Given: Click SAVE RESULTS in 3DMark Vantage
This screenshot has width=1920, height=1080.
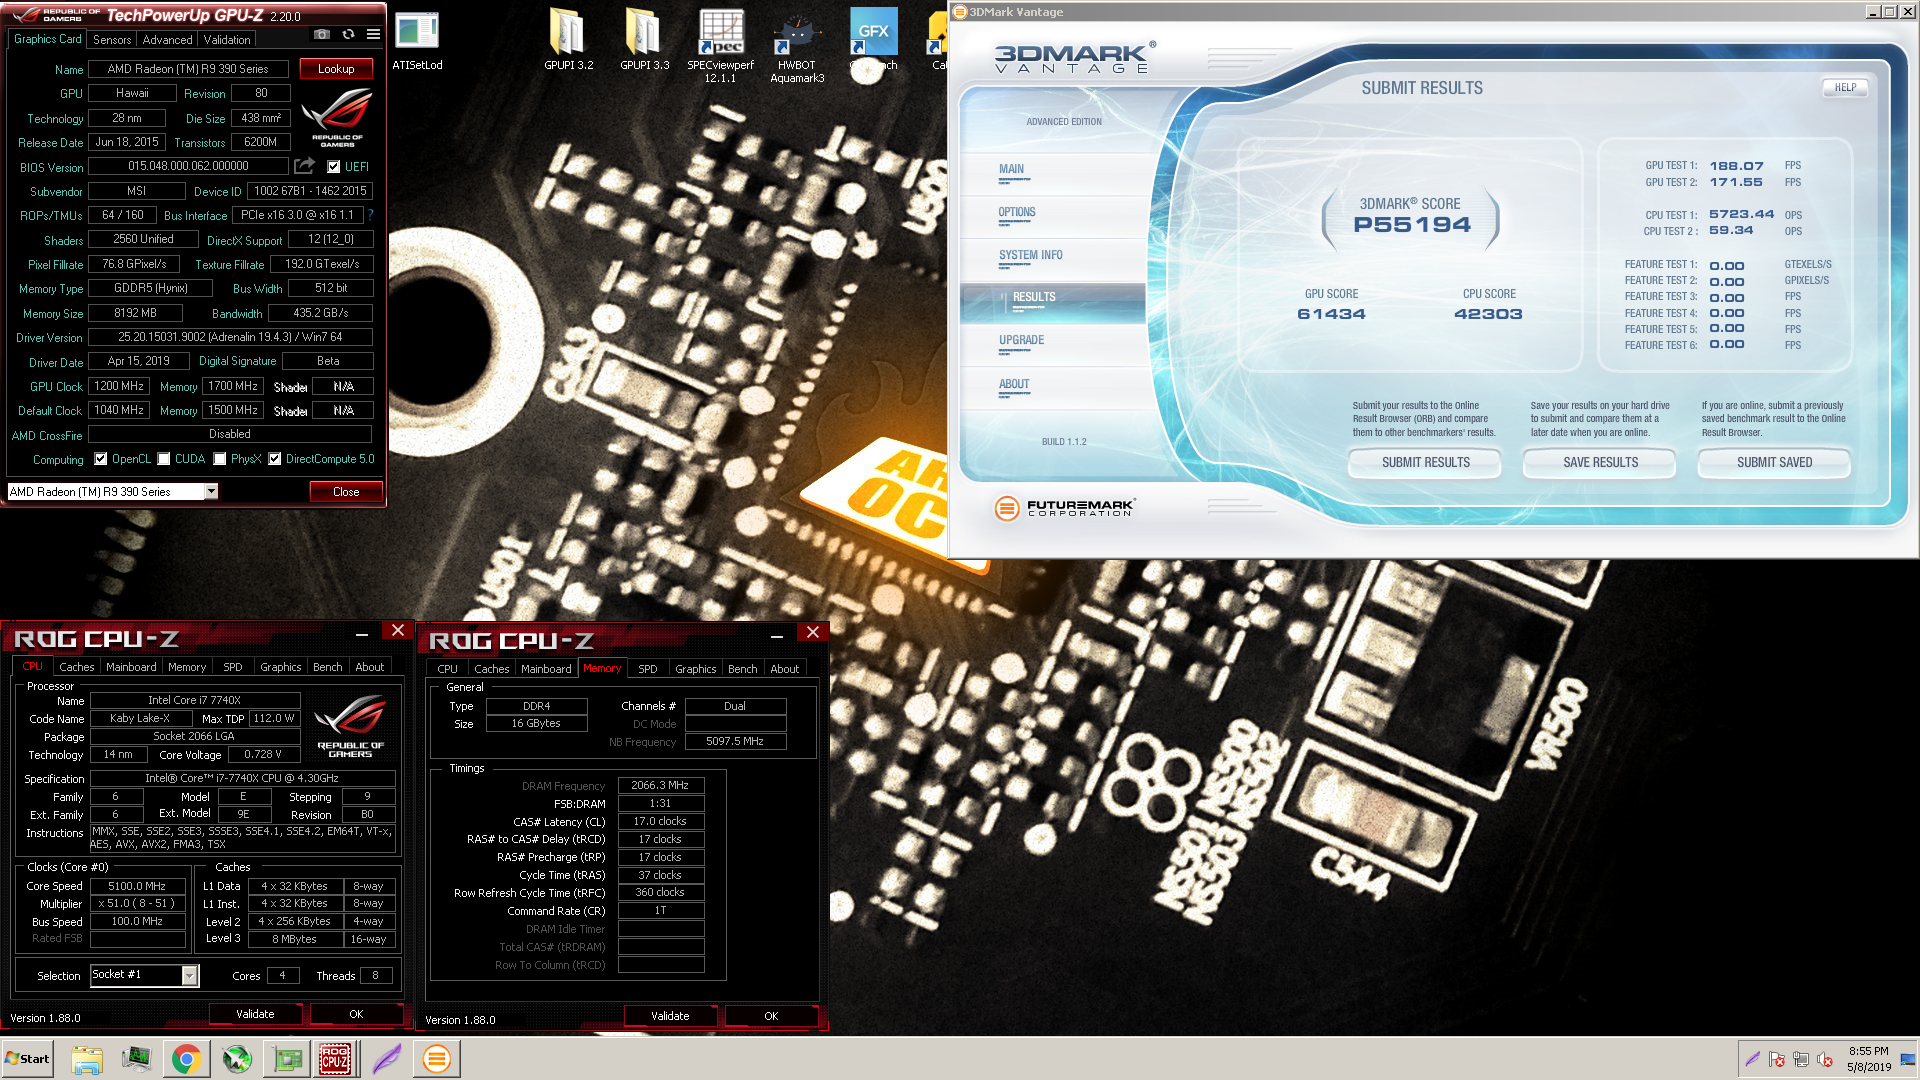Looking at the screenshot, I should click(1600, 463).
